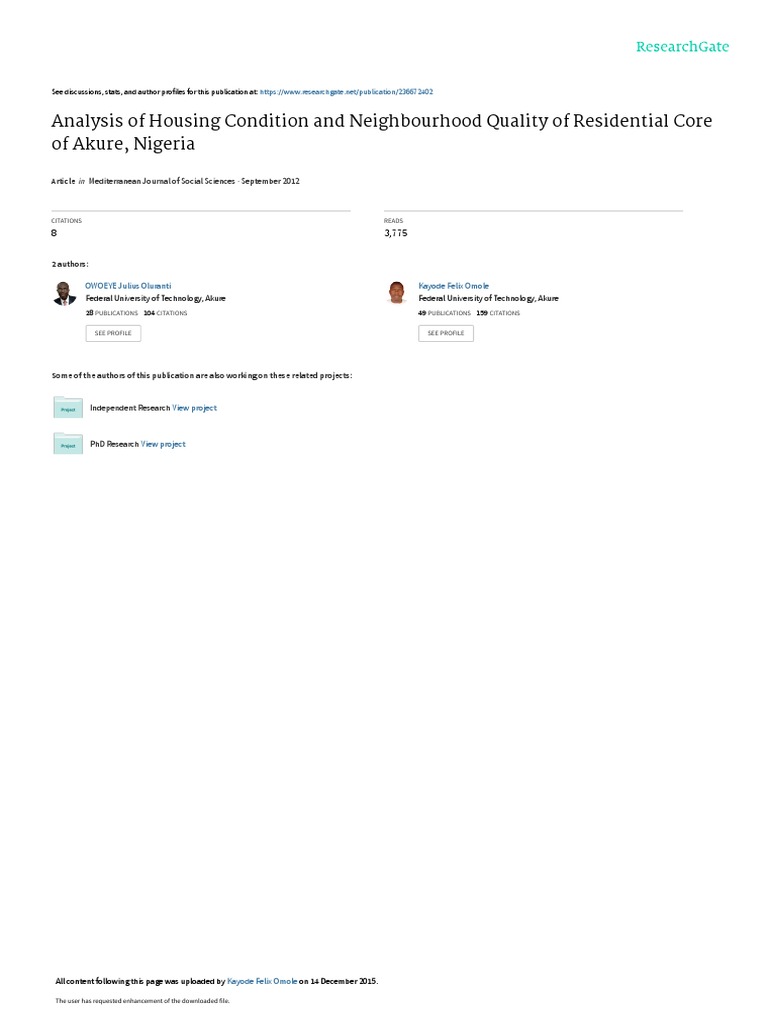This screenshot has height=1024, width=768.
Task: Click the Independent Research project folder icon
Action: pyautogui.click(x=67, y=408)
